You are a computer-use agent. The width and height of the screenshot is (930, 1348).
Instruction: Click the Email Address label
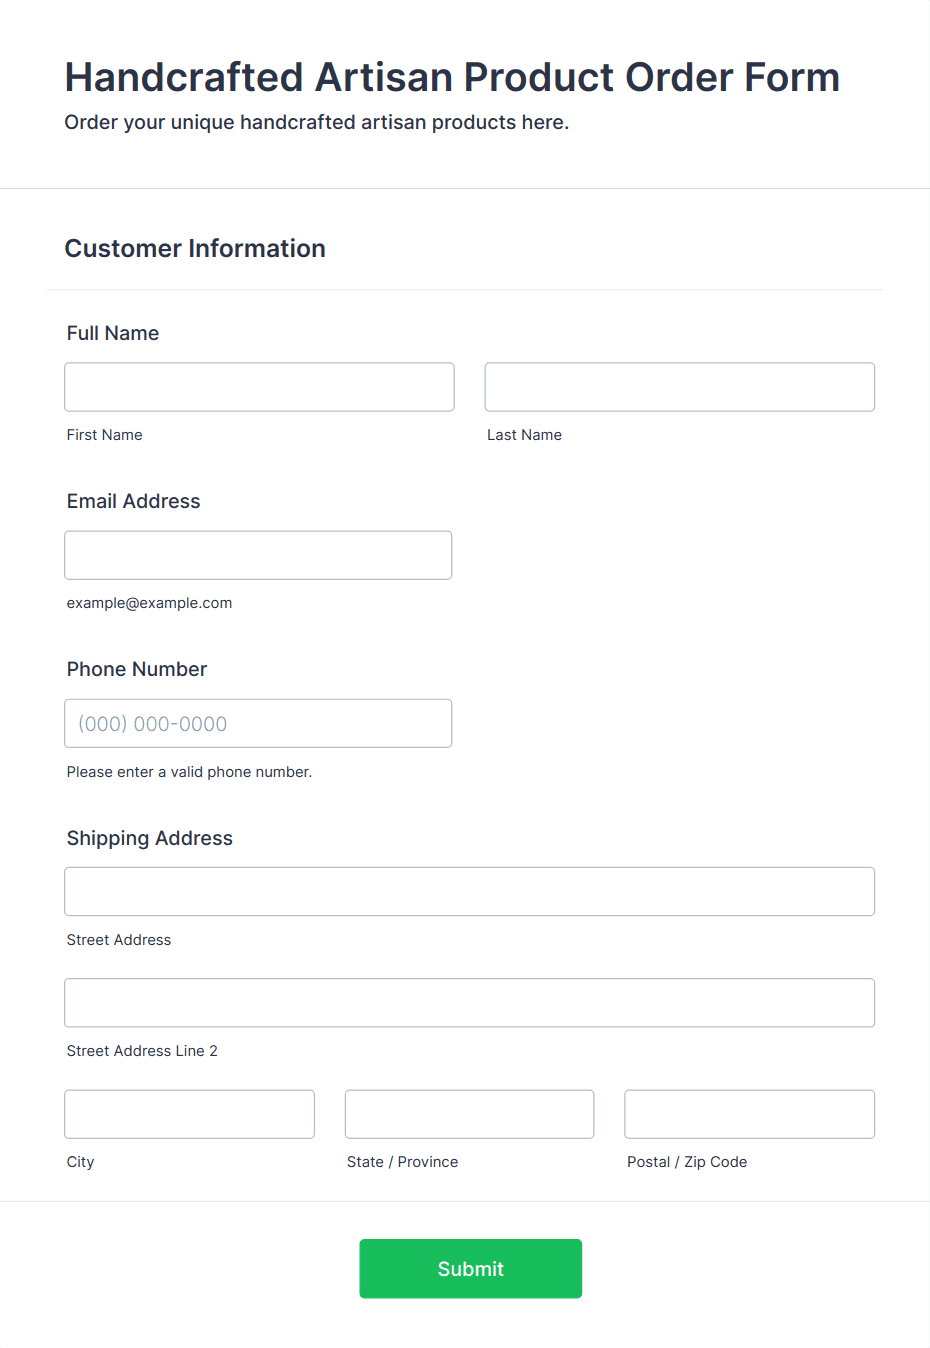[x=134, y=501]
